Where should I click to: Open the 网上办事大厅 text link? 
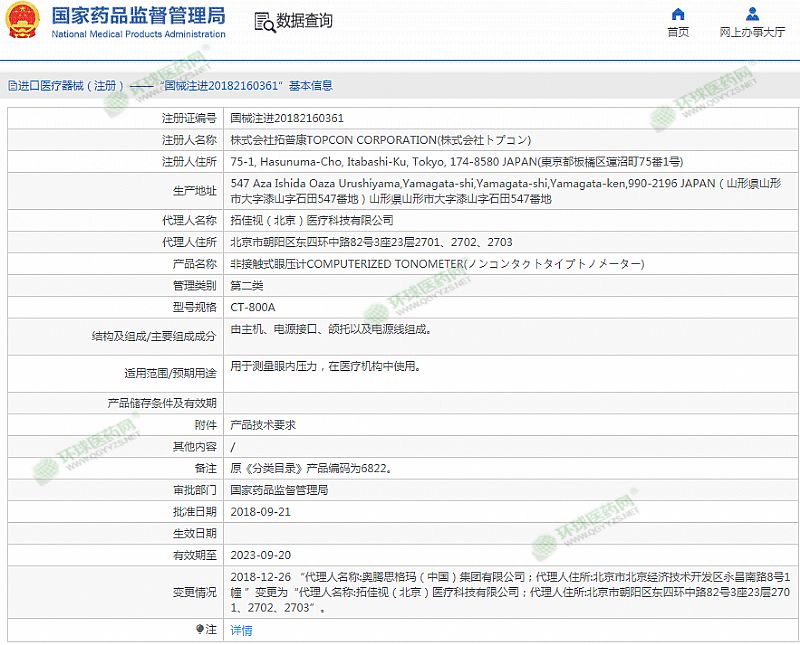coord(752,32)
